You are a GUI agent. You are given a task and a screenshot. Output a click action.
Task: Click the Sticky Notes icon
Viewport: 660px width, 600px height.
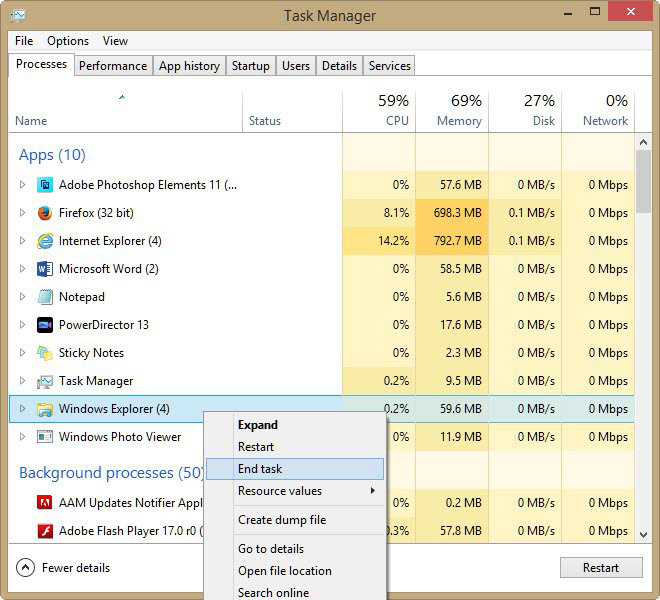click(x=45, y=353)
